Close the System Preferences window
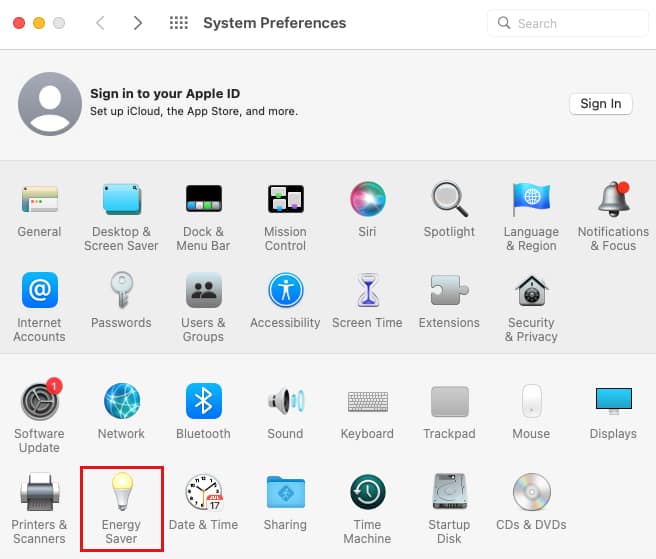 point(19,23)
